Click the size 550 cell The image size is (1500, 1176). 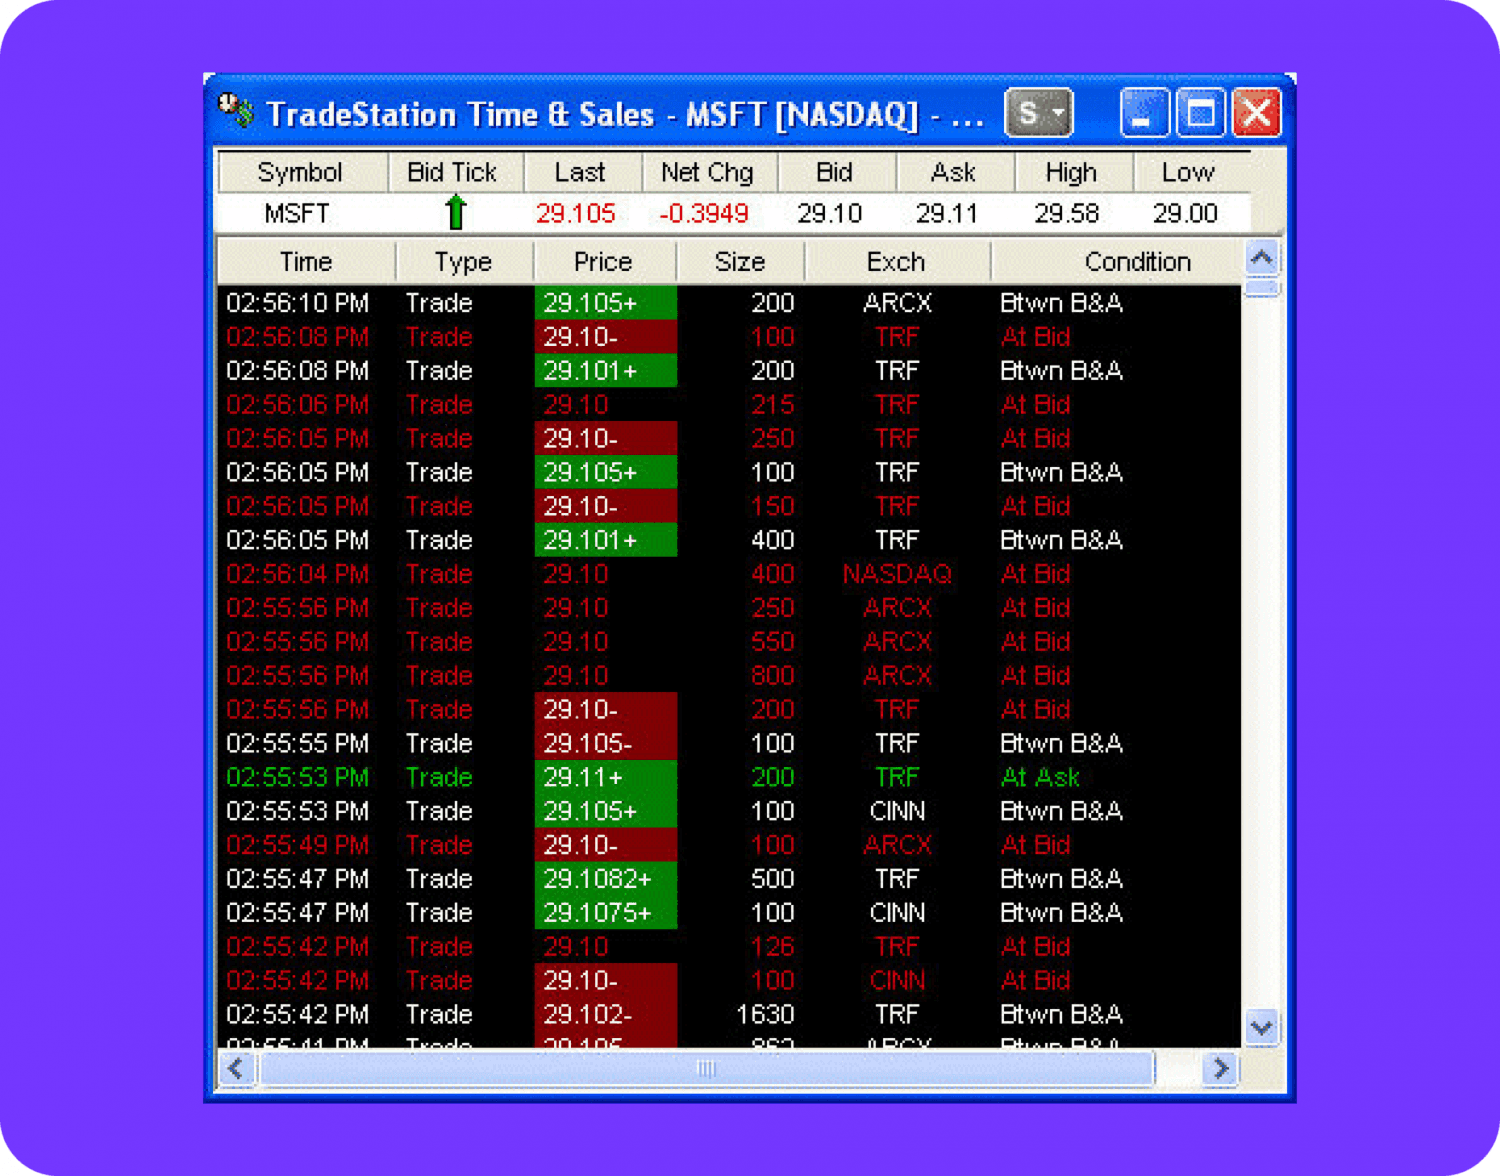773,642
